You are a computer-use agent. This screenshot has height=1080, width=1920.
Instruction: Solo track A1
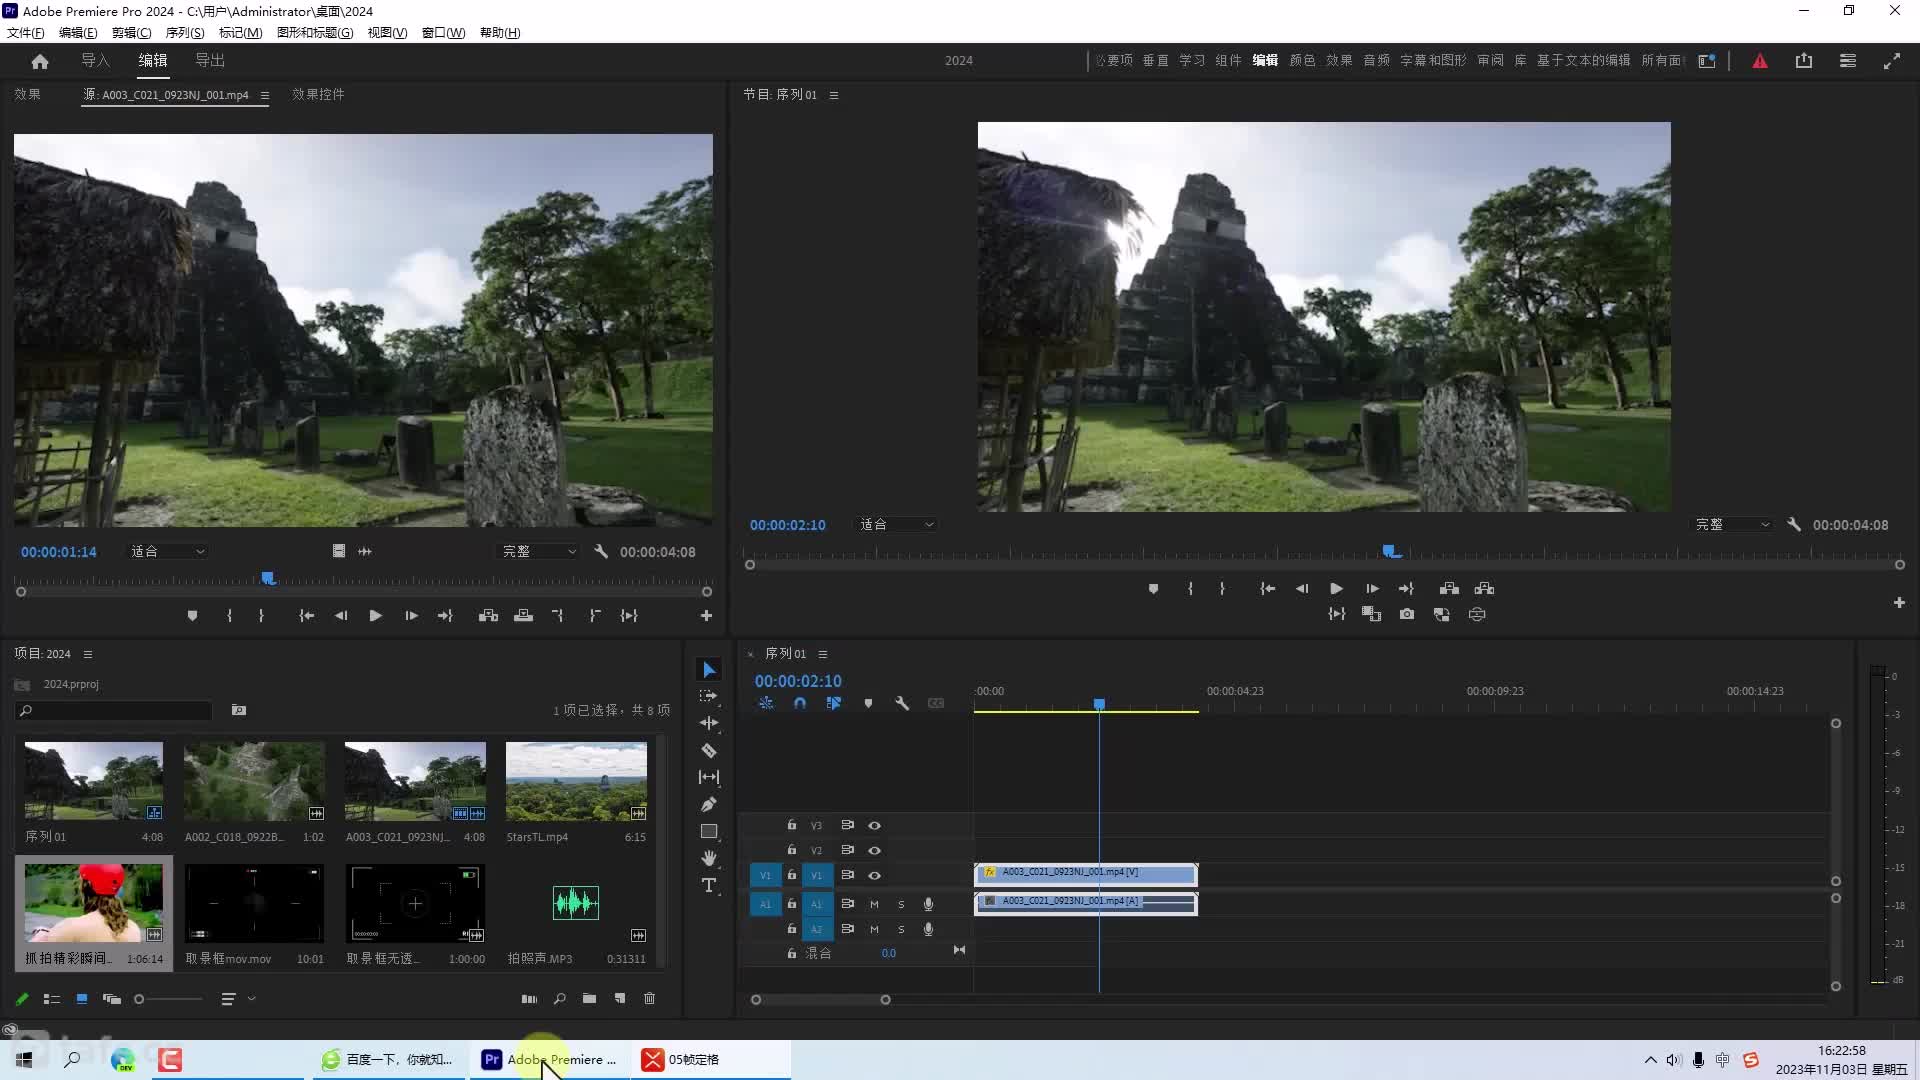pyautogui.click(x=901, y=904)
